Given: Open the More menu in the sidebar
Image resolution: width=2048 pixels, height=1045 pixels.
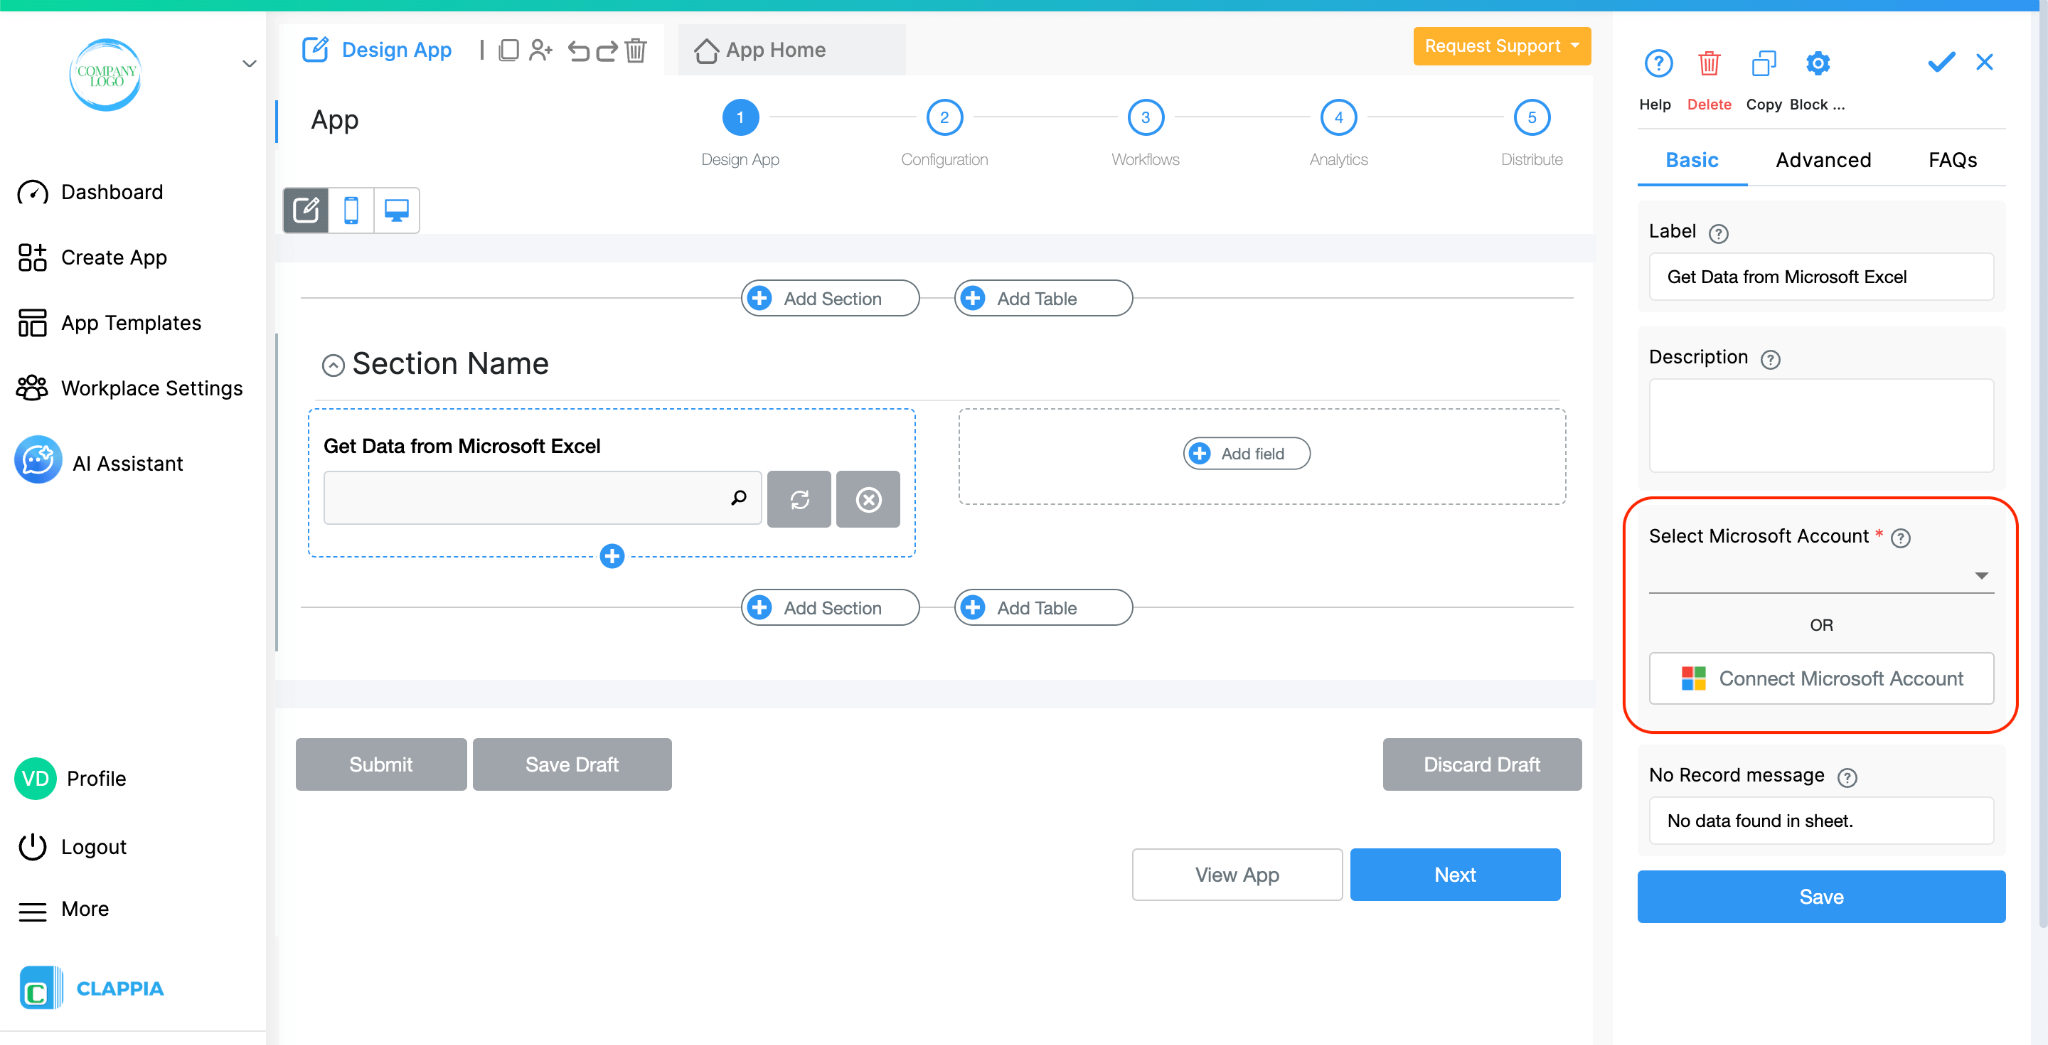Looking at the screenshot, I should point(64,909).
